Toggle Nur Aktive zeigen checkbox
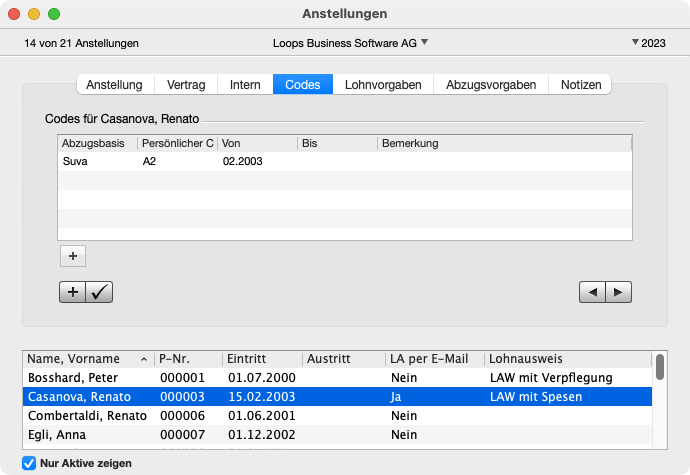The width and height of the screenshot is (690, 475). tap(29, 463)
